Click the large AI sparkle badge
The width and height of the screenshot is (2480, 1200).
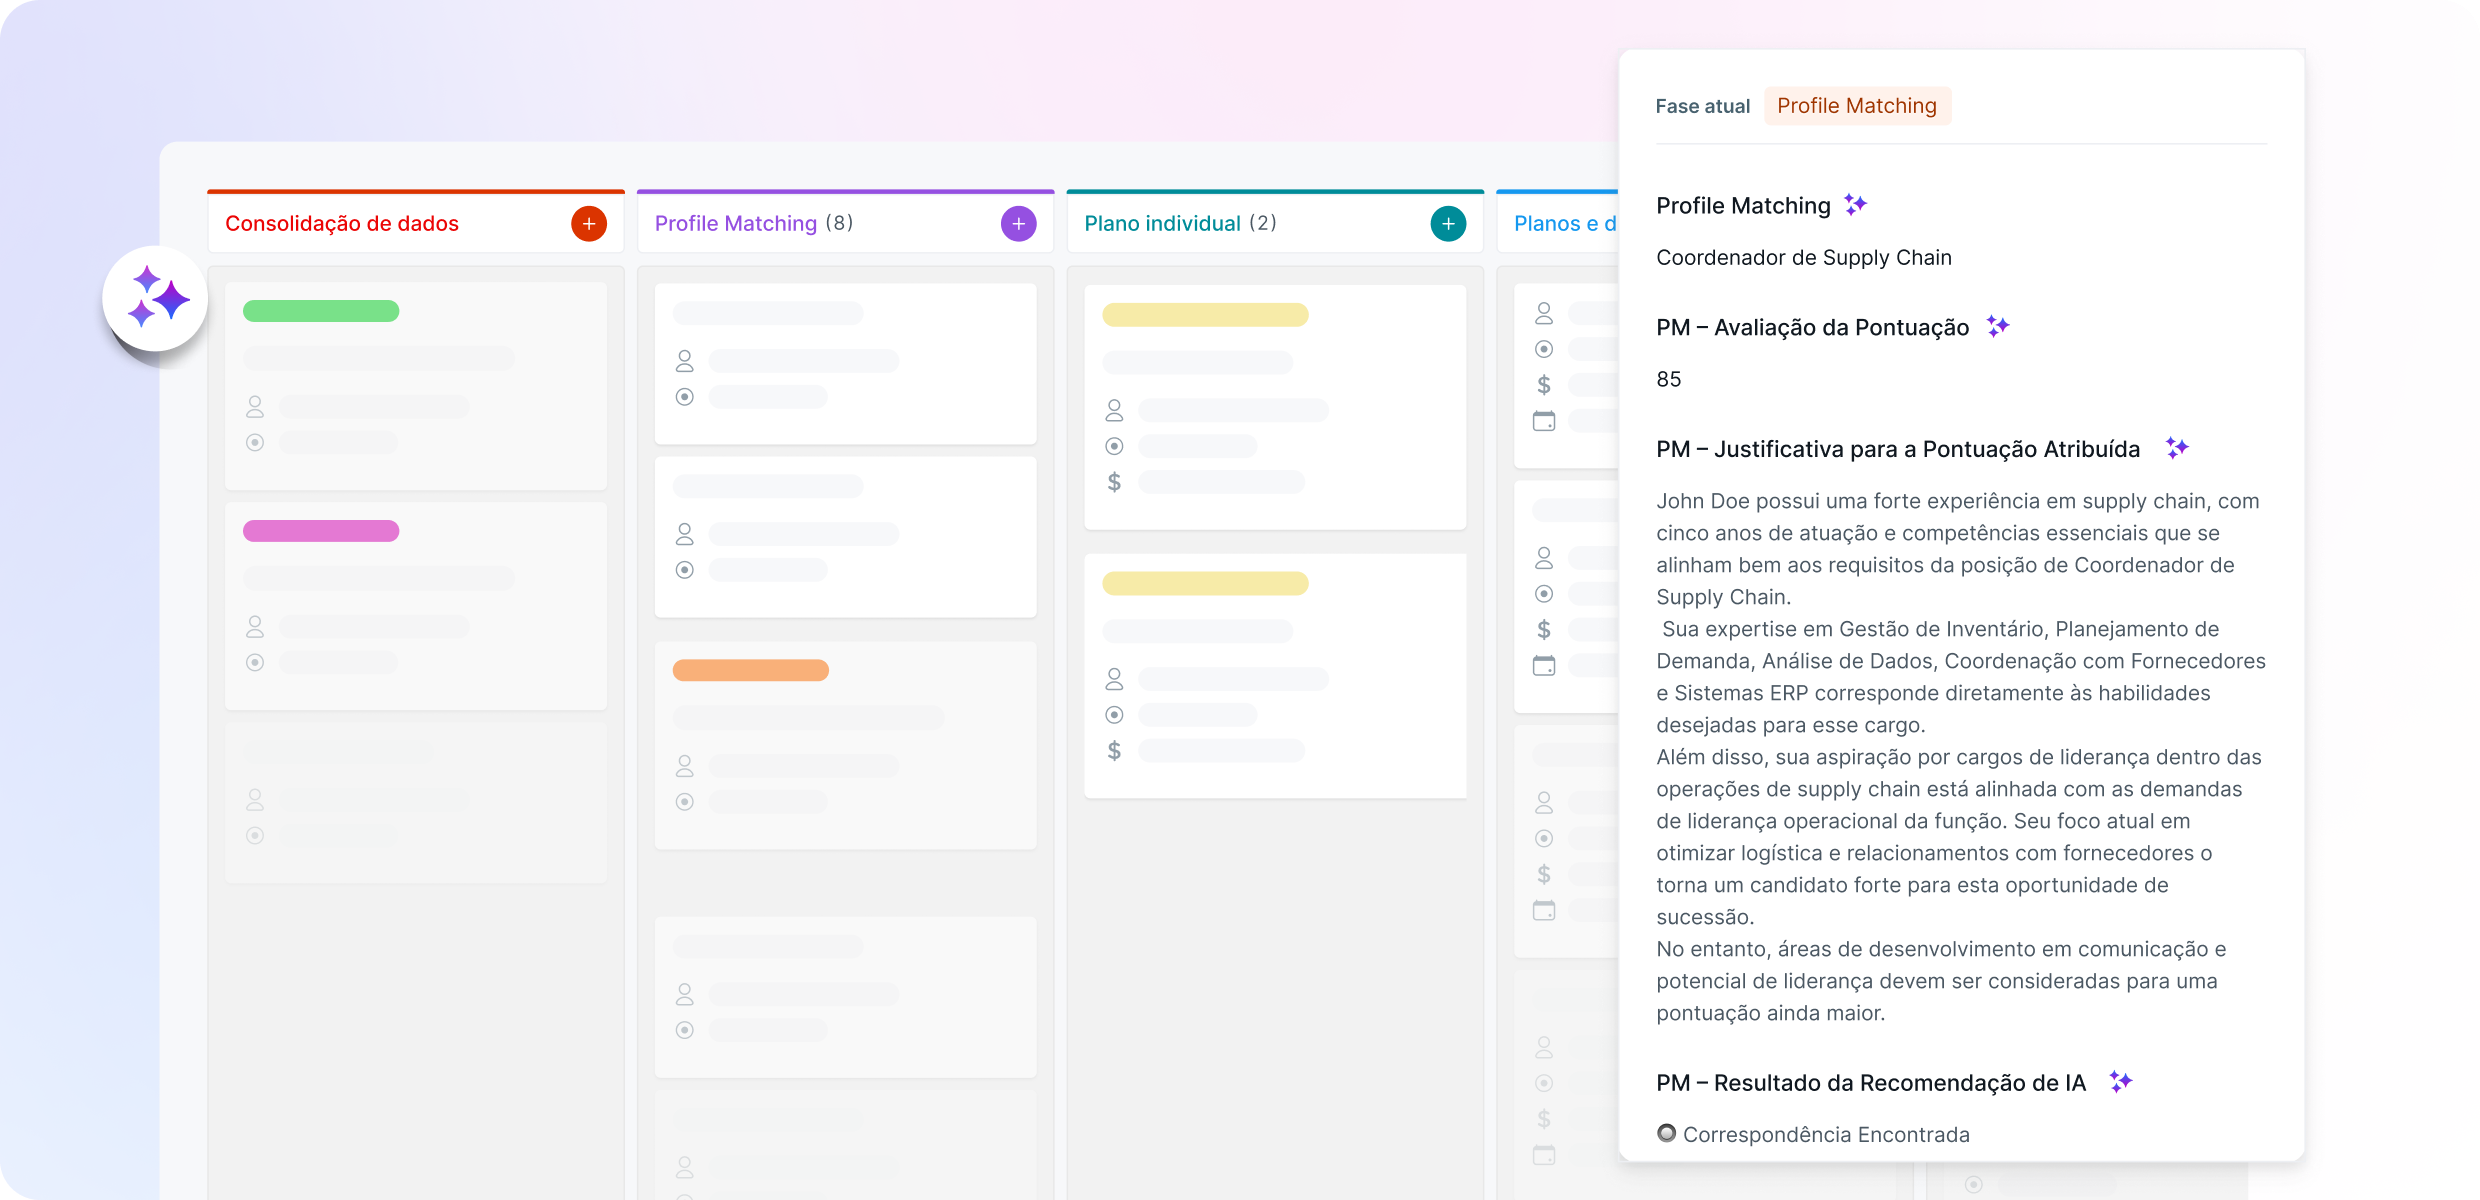155,298
